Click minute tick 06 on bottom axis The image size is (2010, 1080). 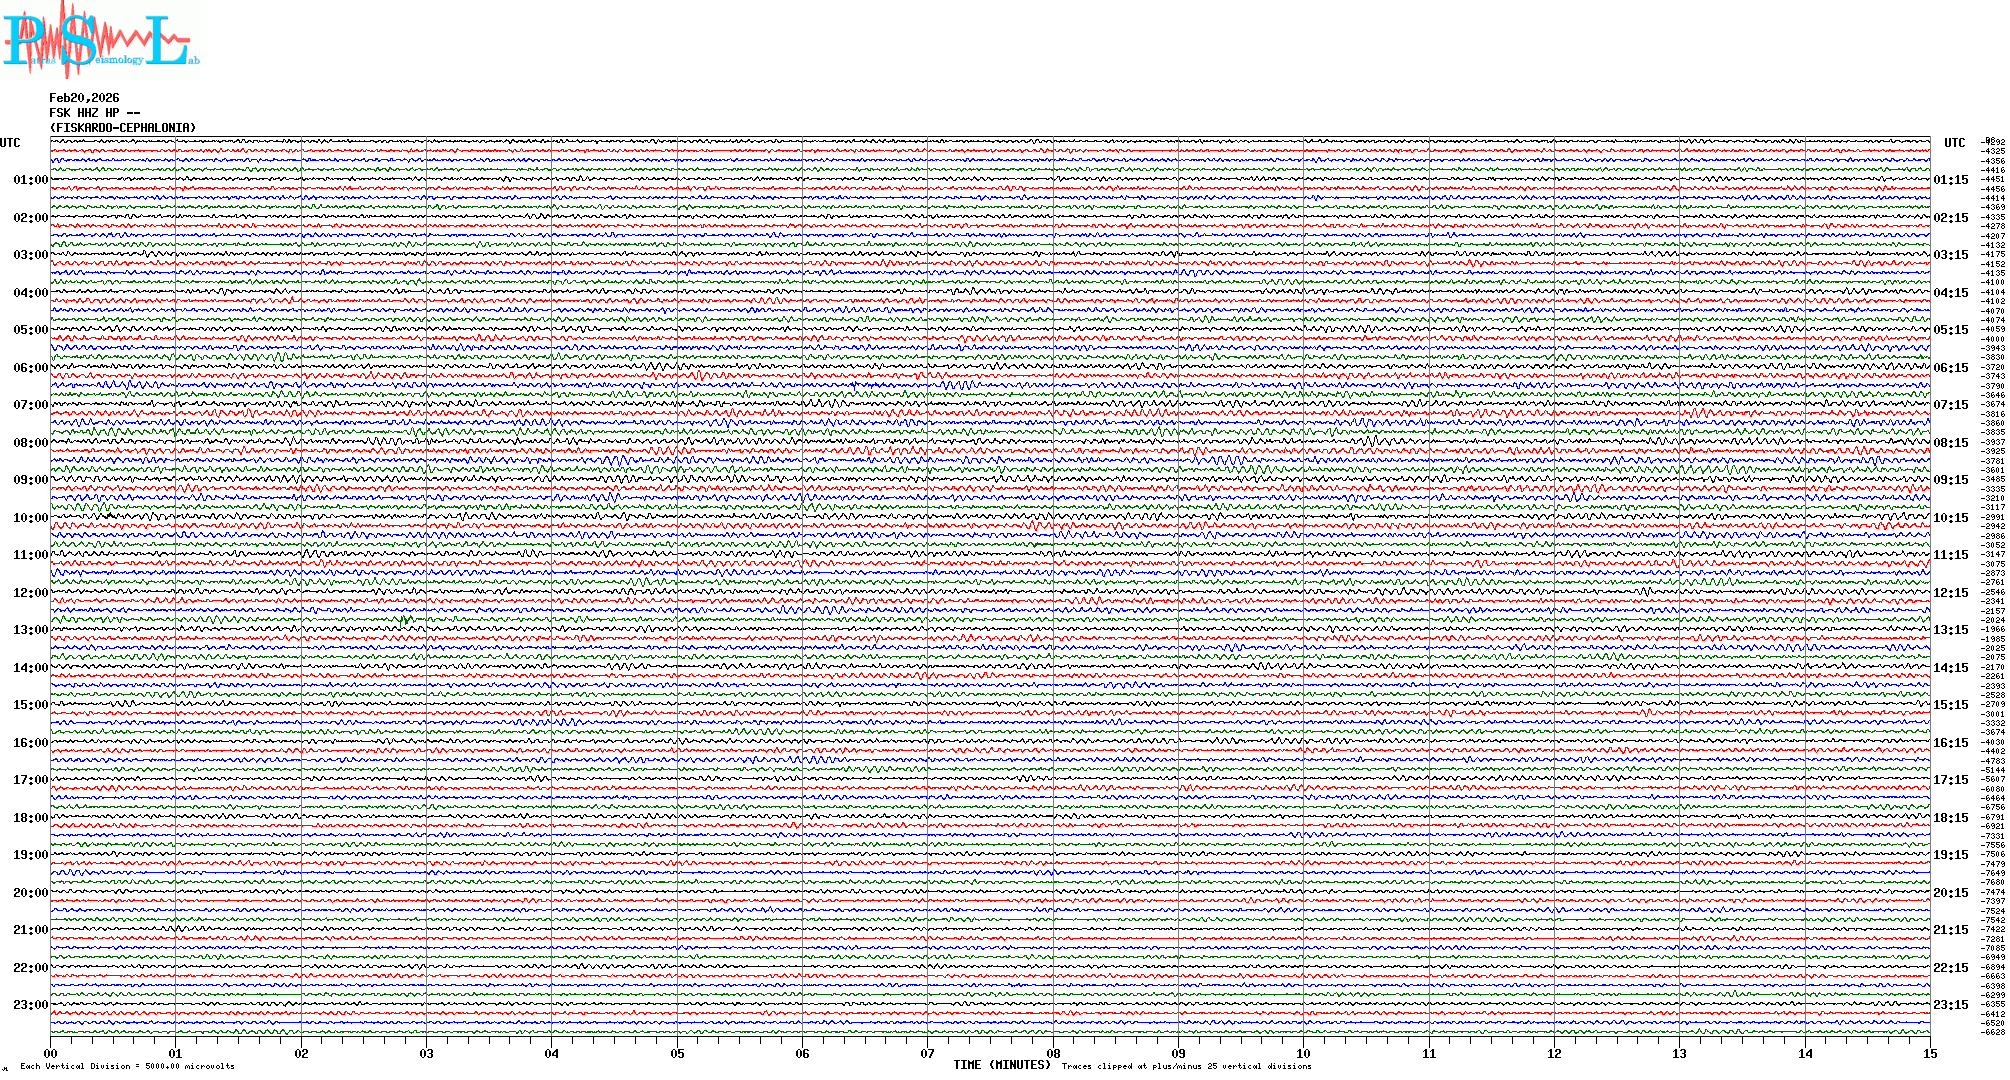click(802, 1053)
